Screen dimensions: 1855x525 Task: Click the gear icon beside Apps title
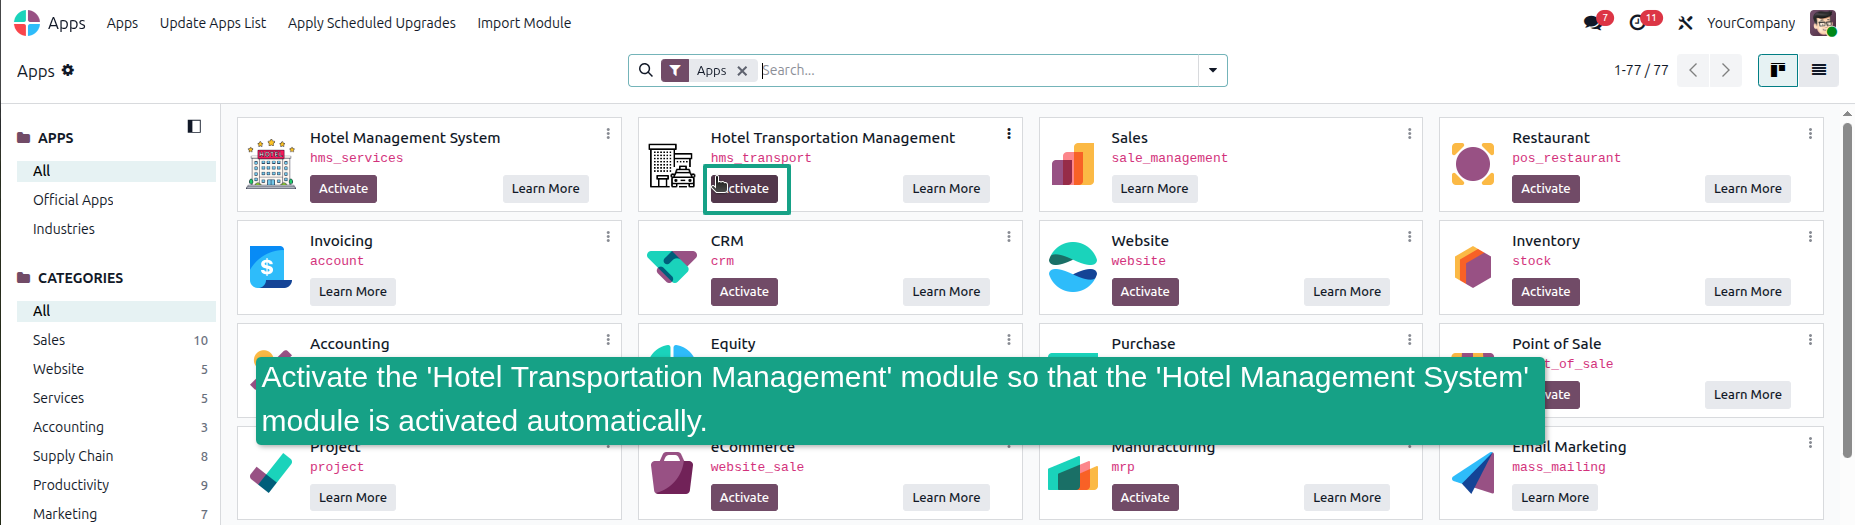pyautogui.click(x=68, y=70)
